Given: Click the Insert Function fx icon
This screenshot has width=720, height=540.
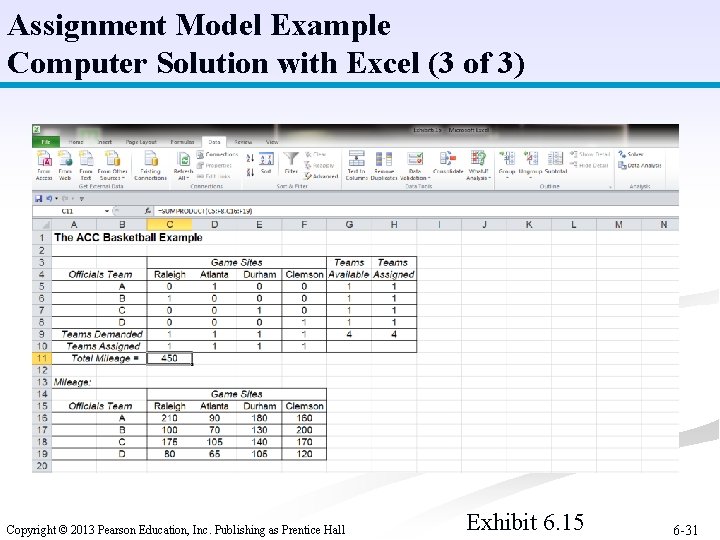Looking at the screenshot, I should (147, 211).
